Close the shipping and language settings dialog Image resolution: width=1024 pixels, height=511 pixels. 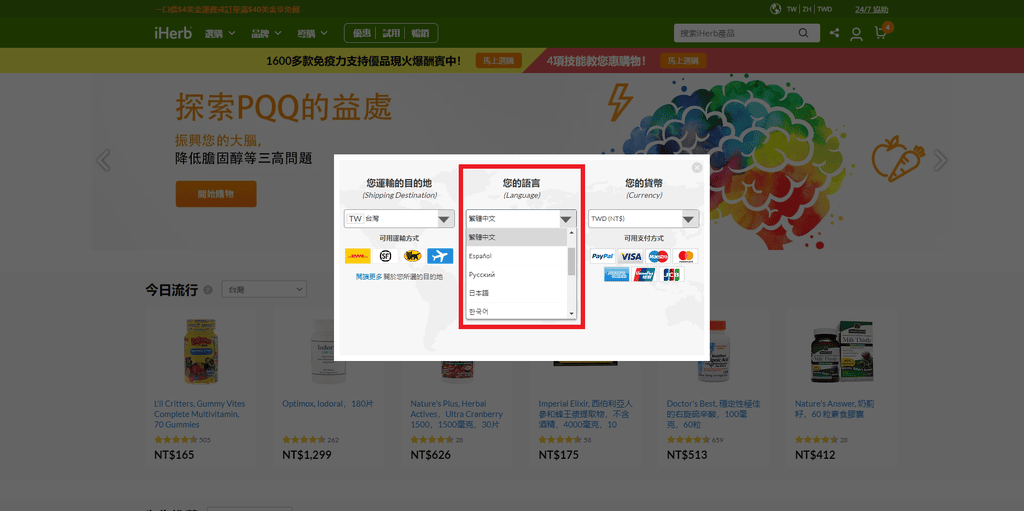[697, 168]
